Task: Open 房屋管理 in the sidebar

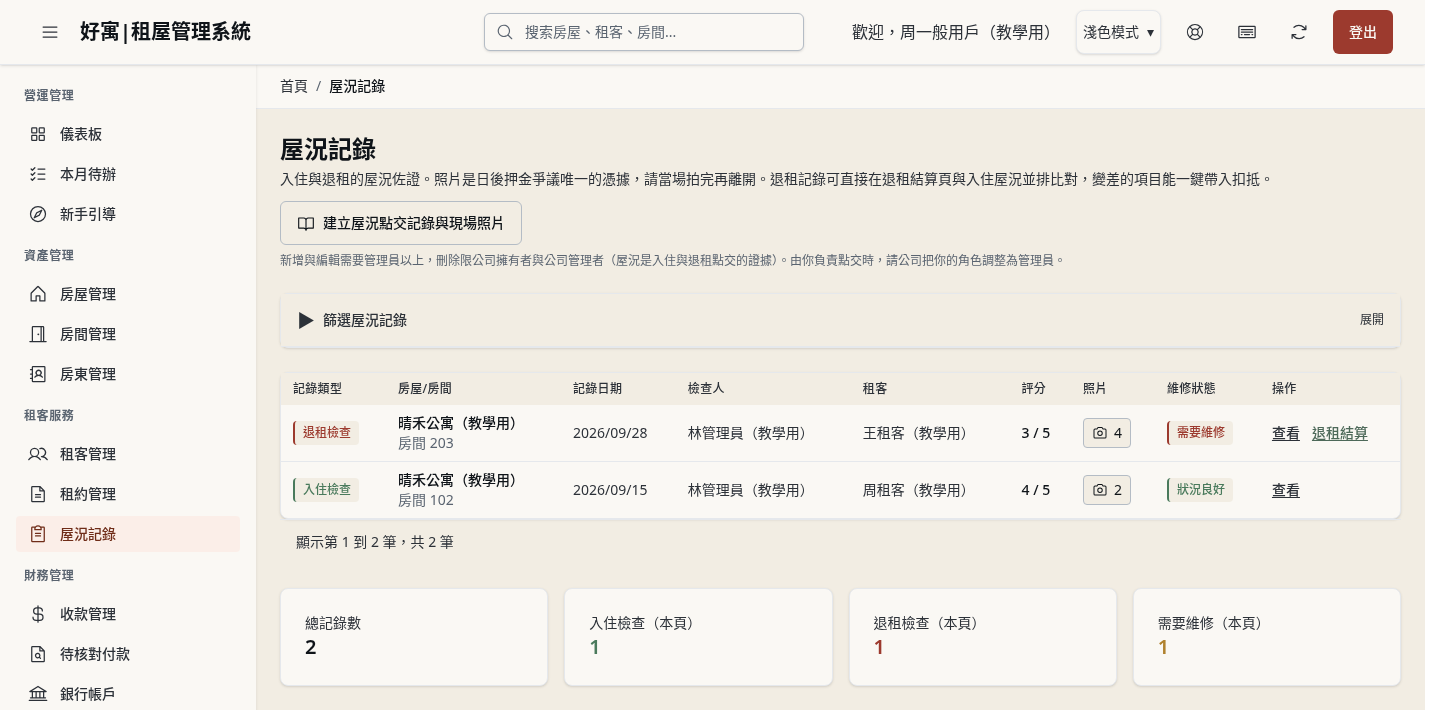Action: pos(128,294)
